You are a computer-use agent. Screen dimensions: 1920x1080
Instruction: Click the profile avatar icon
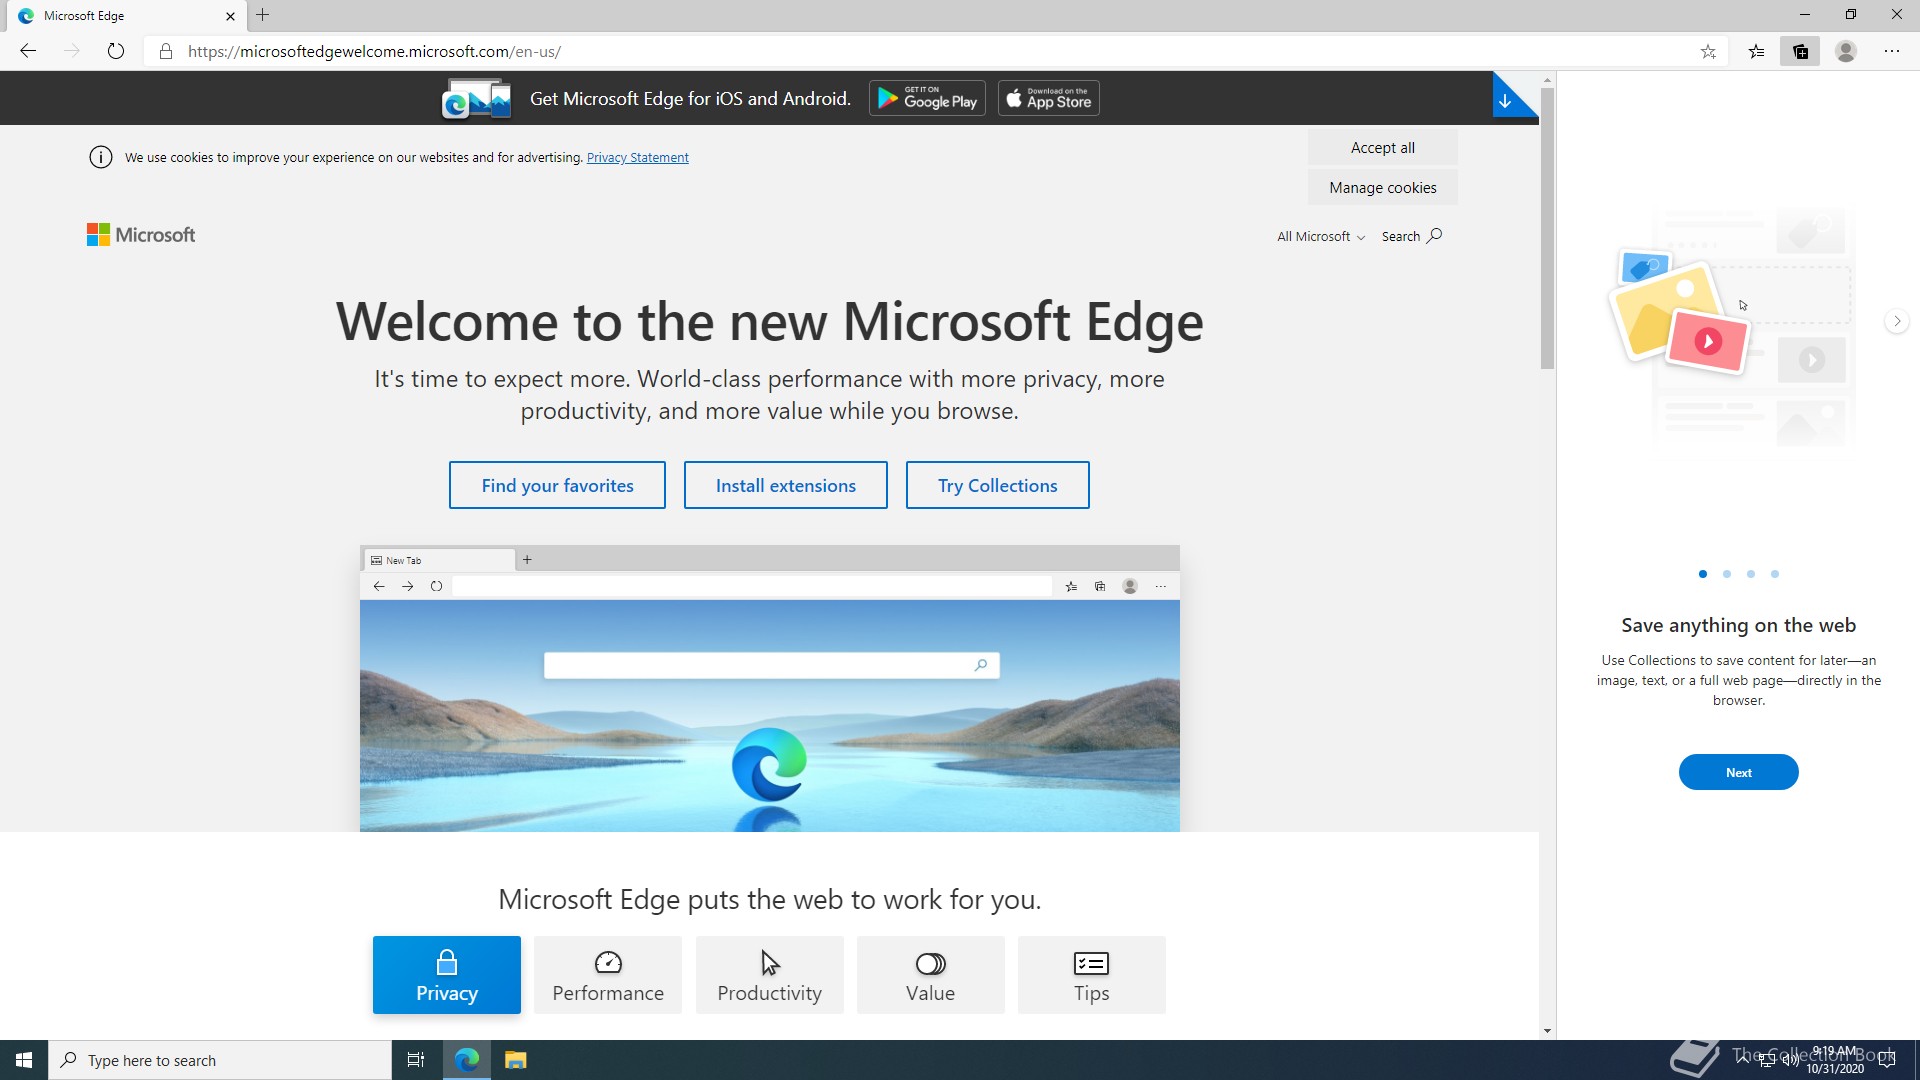(1846, 52)
